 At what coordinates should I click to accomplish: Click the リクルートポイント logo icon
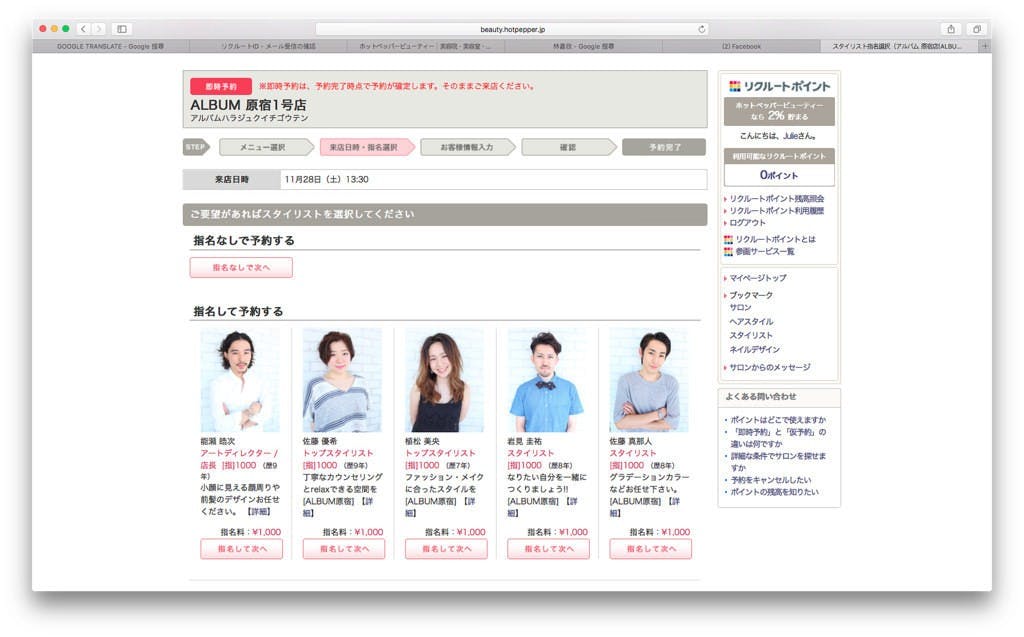click(x=735, y=86)
